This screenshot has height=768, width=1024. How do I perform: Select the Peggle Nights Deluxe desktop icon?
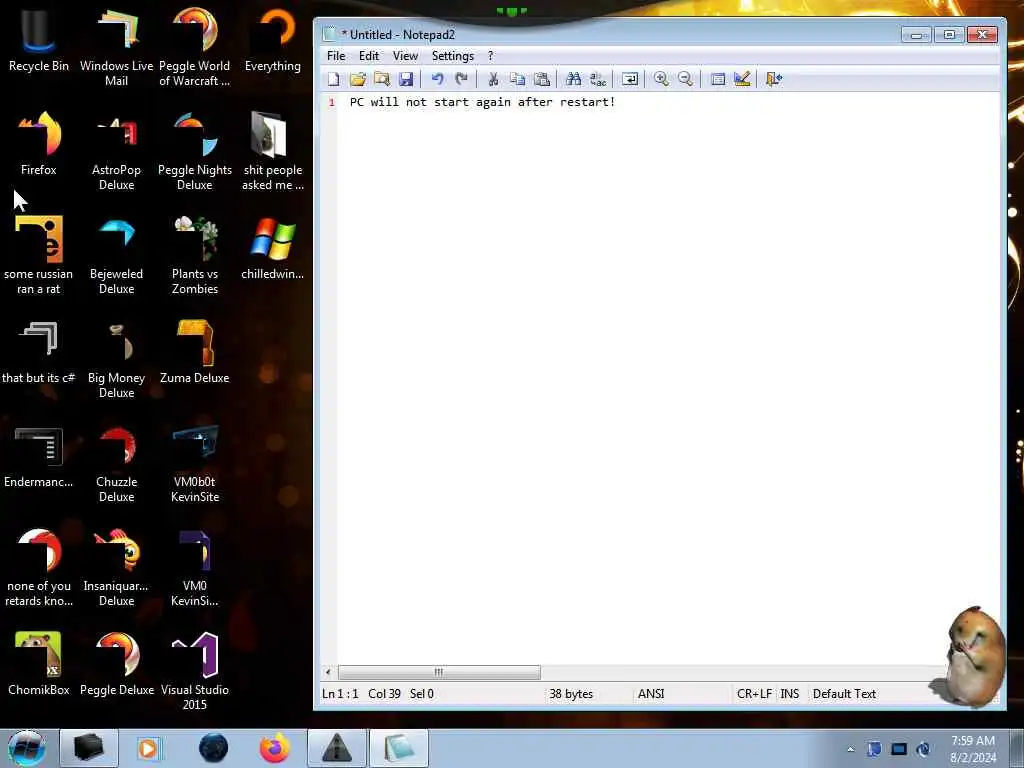195,152
